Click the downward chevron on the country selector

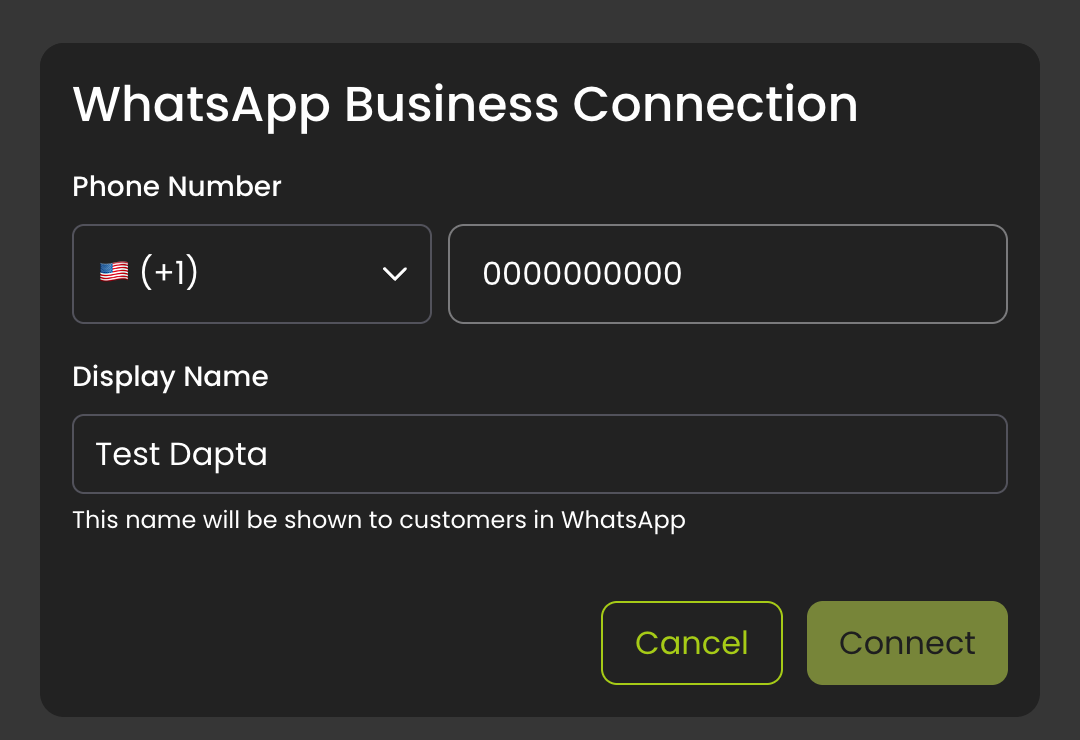pyautogui.click(x=396, y=272)
